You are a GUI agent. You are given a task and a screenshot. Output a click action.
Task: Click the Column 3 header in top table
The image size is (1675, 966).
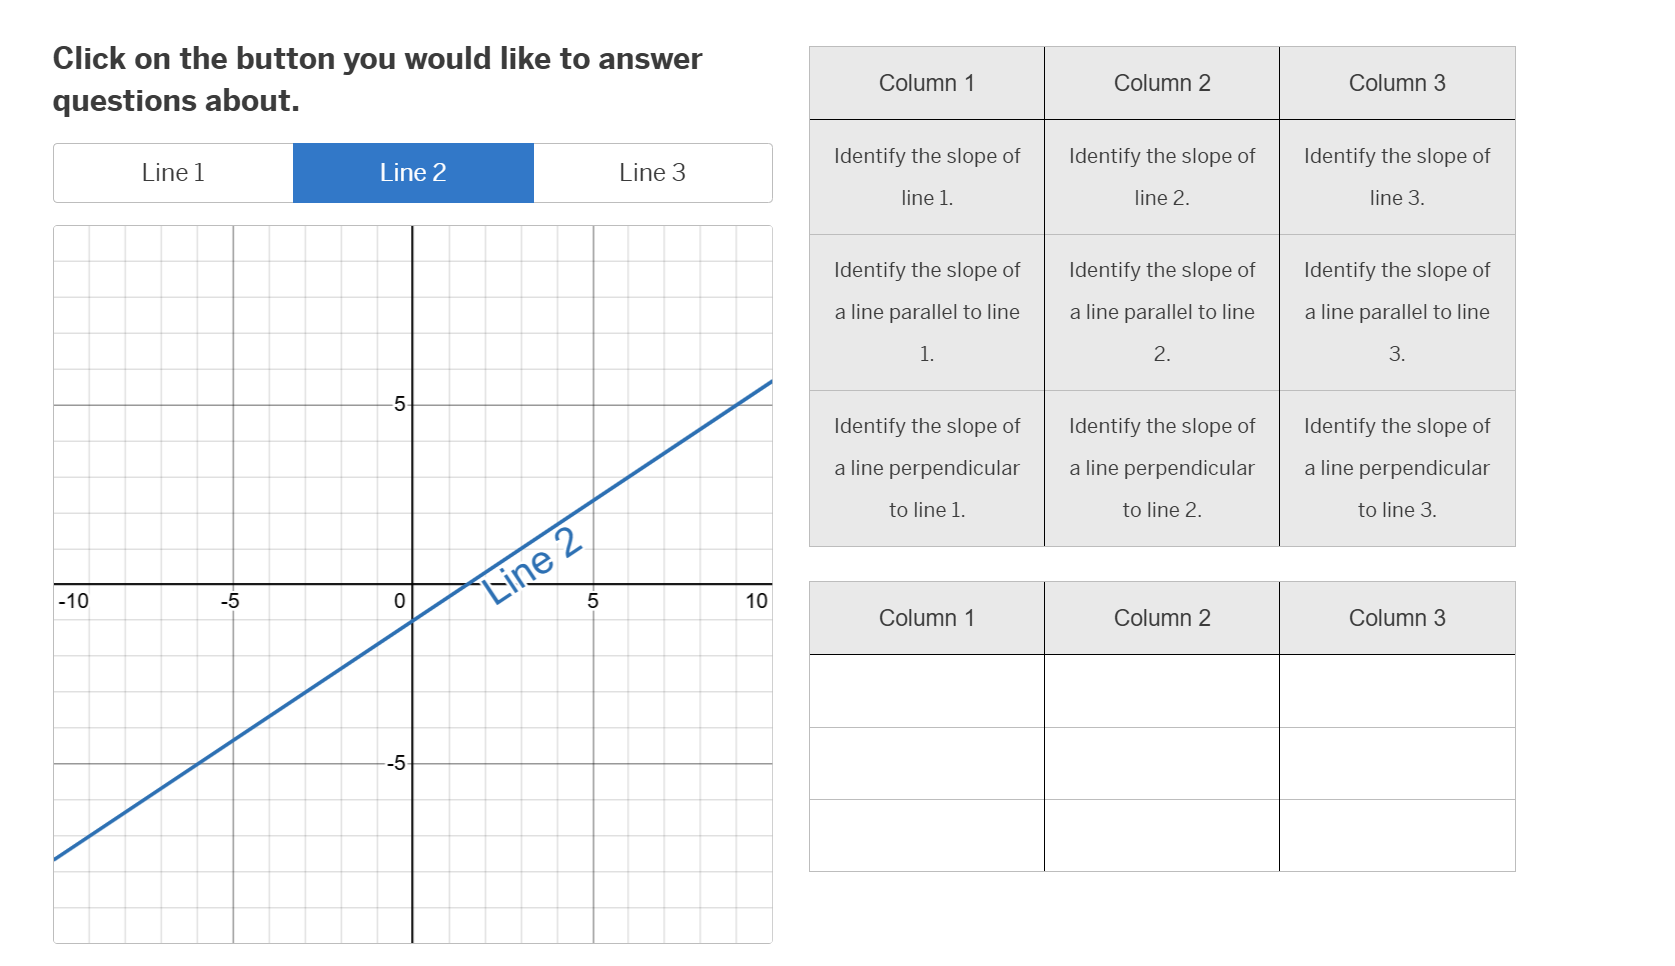tap(1396, 83)
